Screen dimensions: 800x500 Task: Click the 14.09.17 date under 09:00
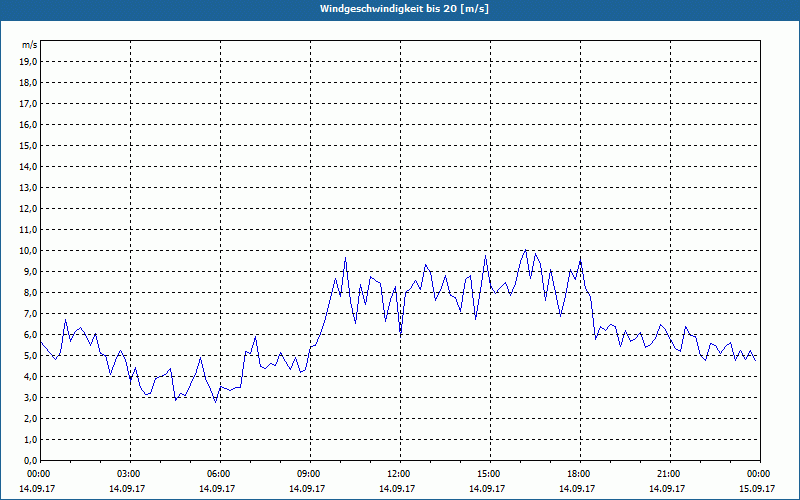pos(307,488)
